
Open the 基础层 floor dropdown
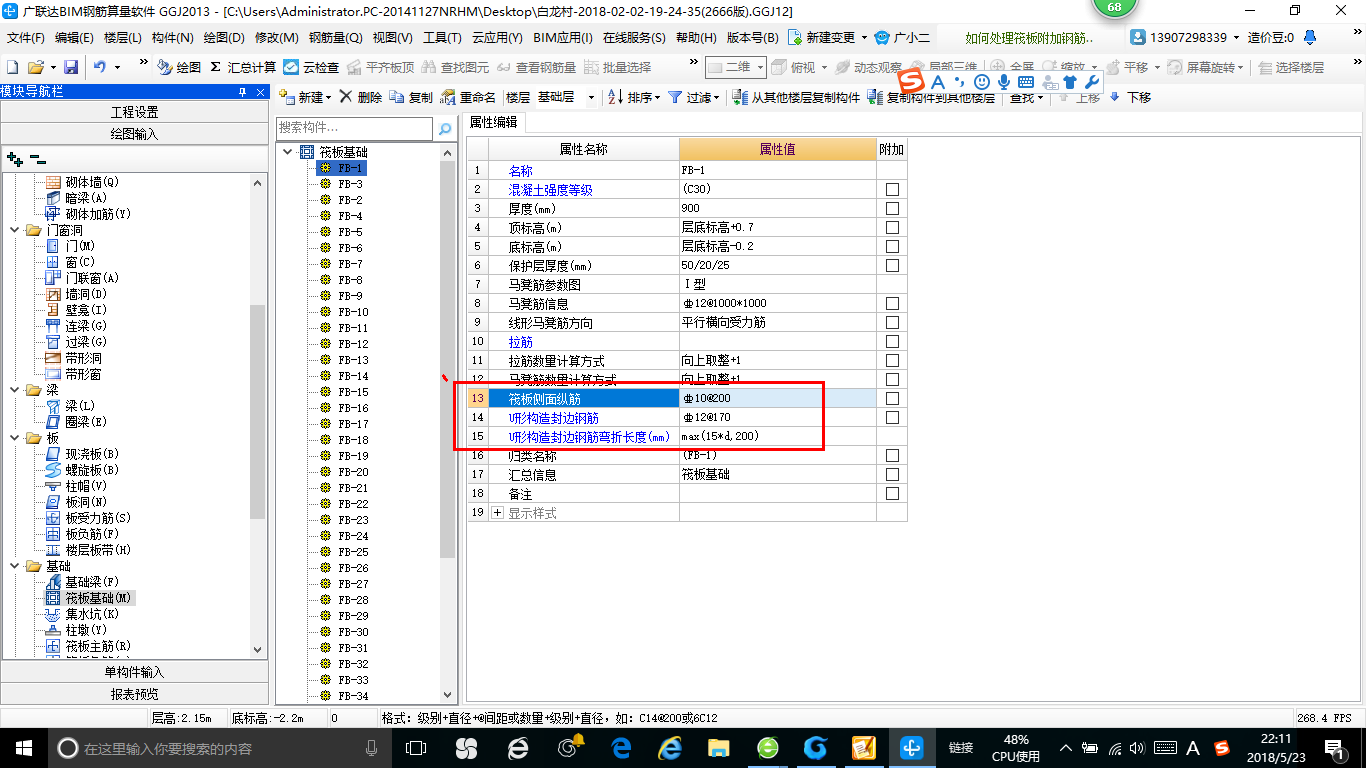(x=591, y=97)
